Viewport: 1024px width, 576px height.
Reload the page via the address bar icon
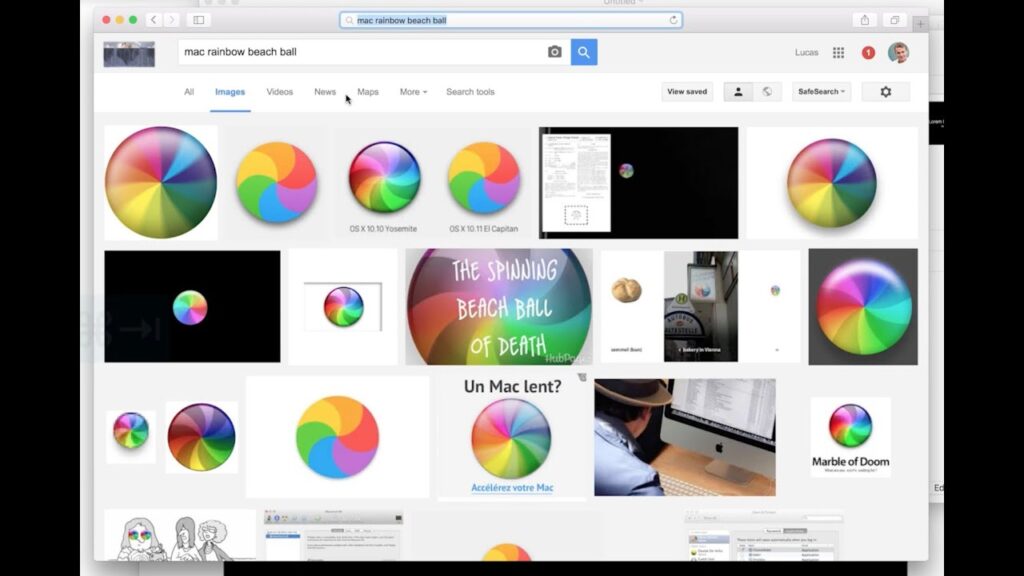[674, 20]
